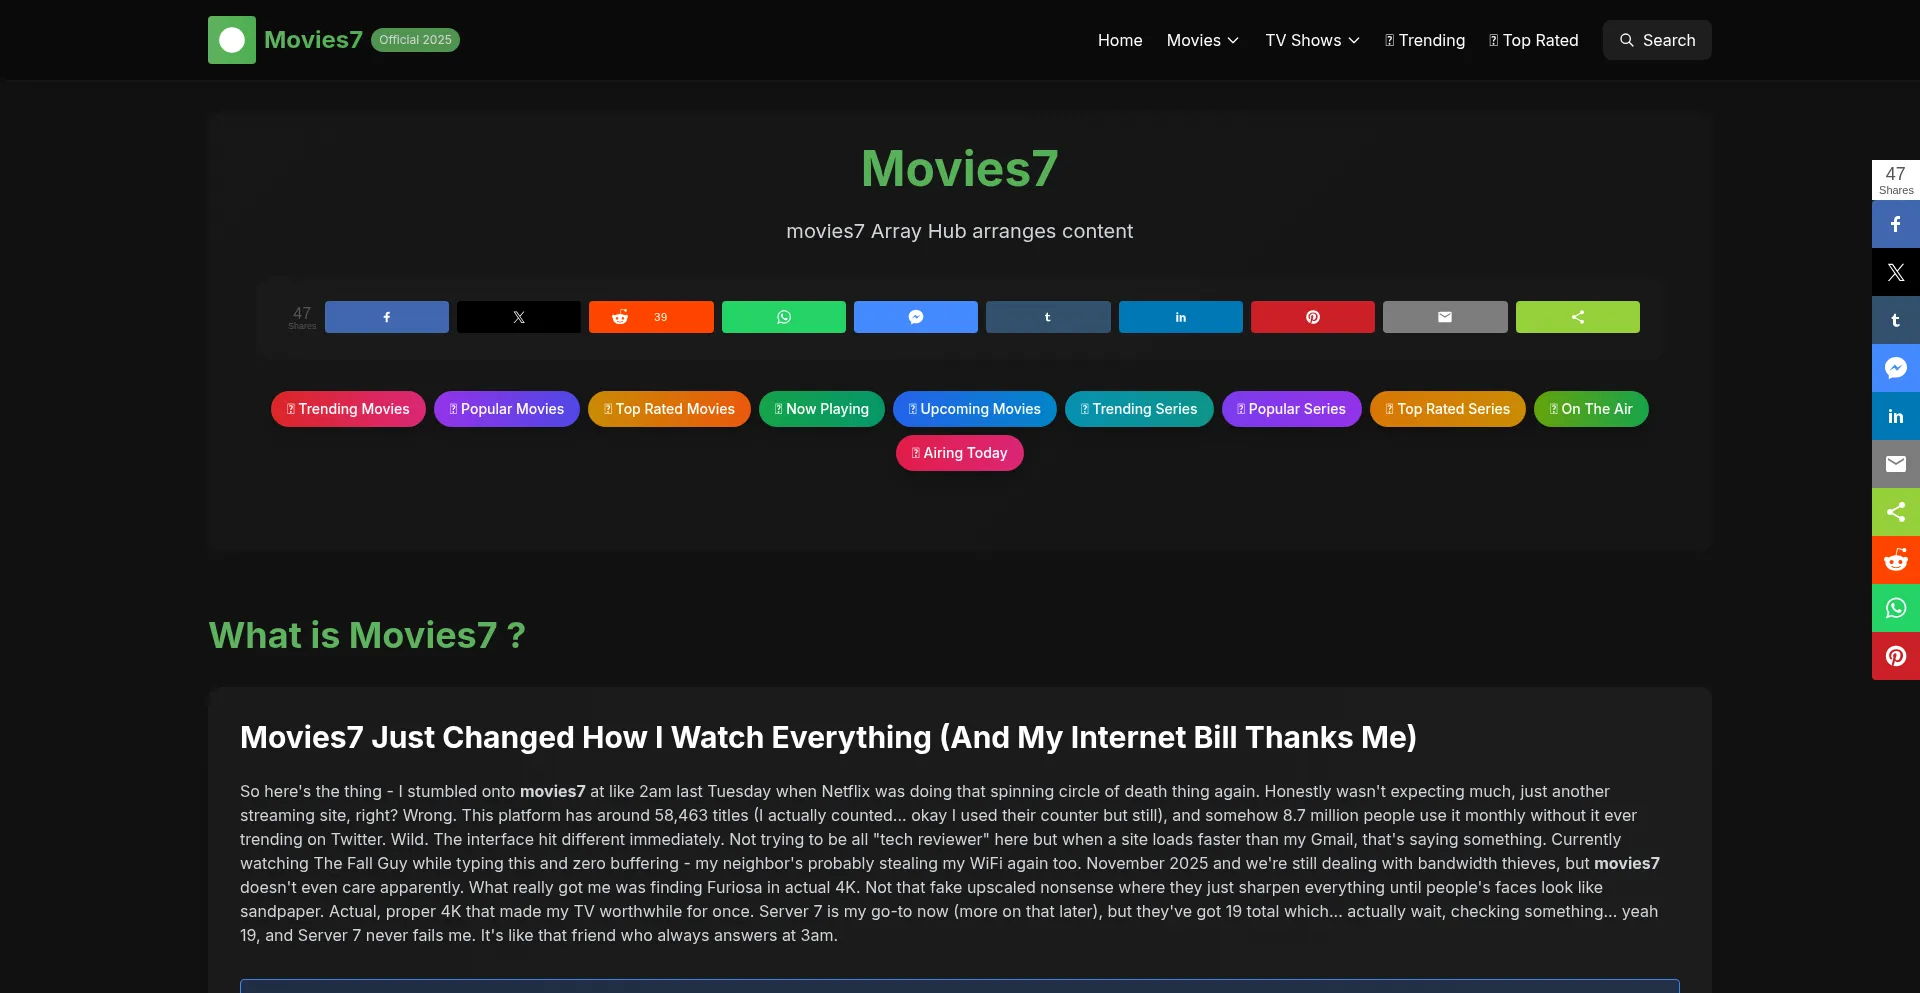Viewport: 1920px width, 993px height.
Task: Click the Official 2025 badge next to the logo
Action: pos(414,40)
